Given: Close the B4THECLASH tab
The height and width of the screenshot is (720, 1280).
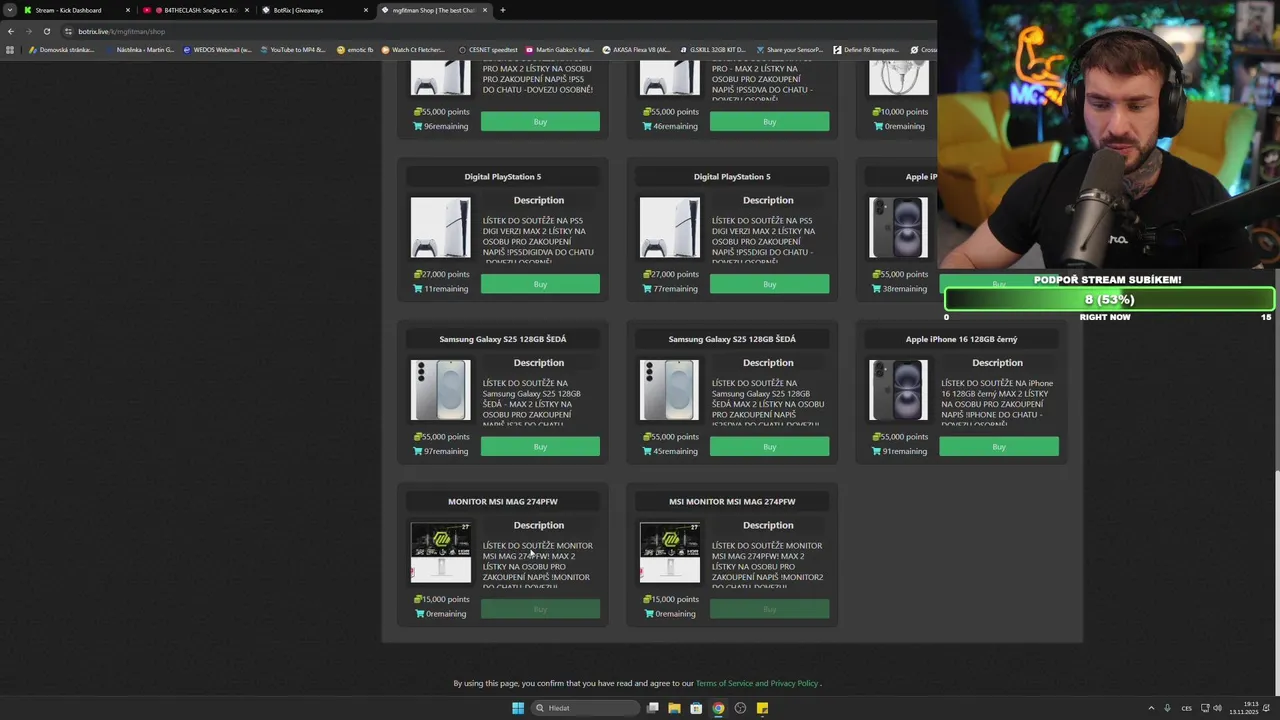Looking at the screenshot, I should coord(246,10).
